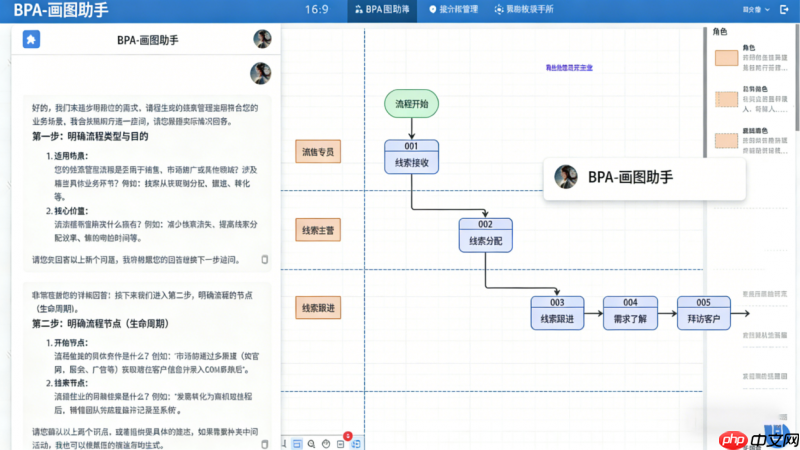The width and height of the screenshot is (800, 450).
Task: Click the blue home icon in chat panel
Action: pyautogui.click(x=32, y=39)
